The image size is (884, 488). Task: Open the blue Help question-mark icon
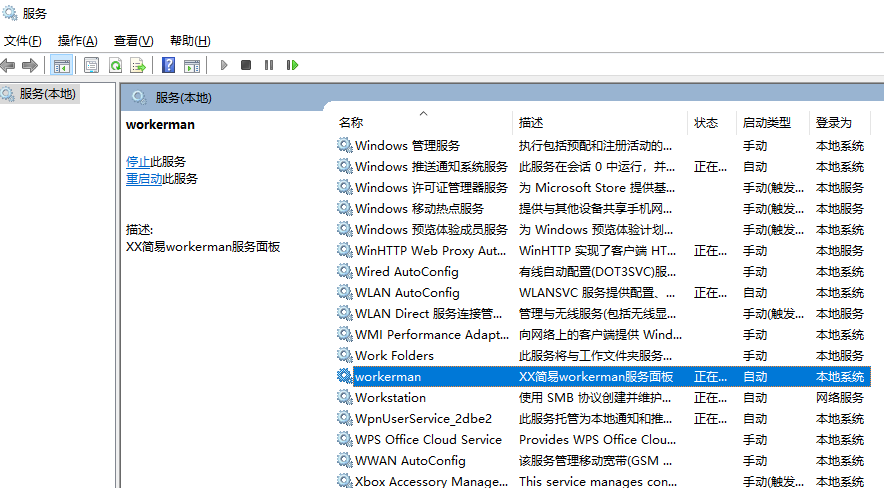tap(169, 65)
